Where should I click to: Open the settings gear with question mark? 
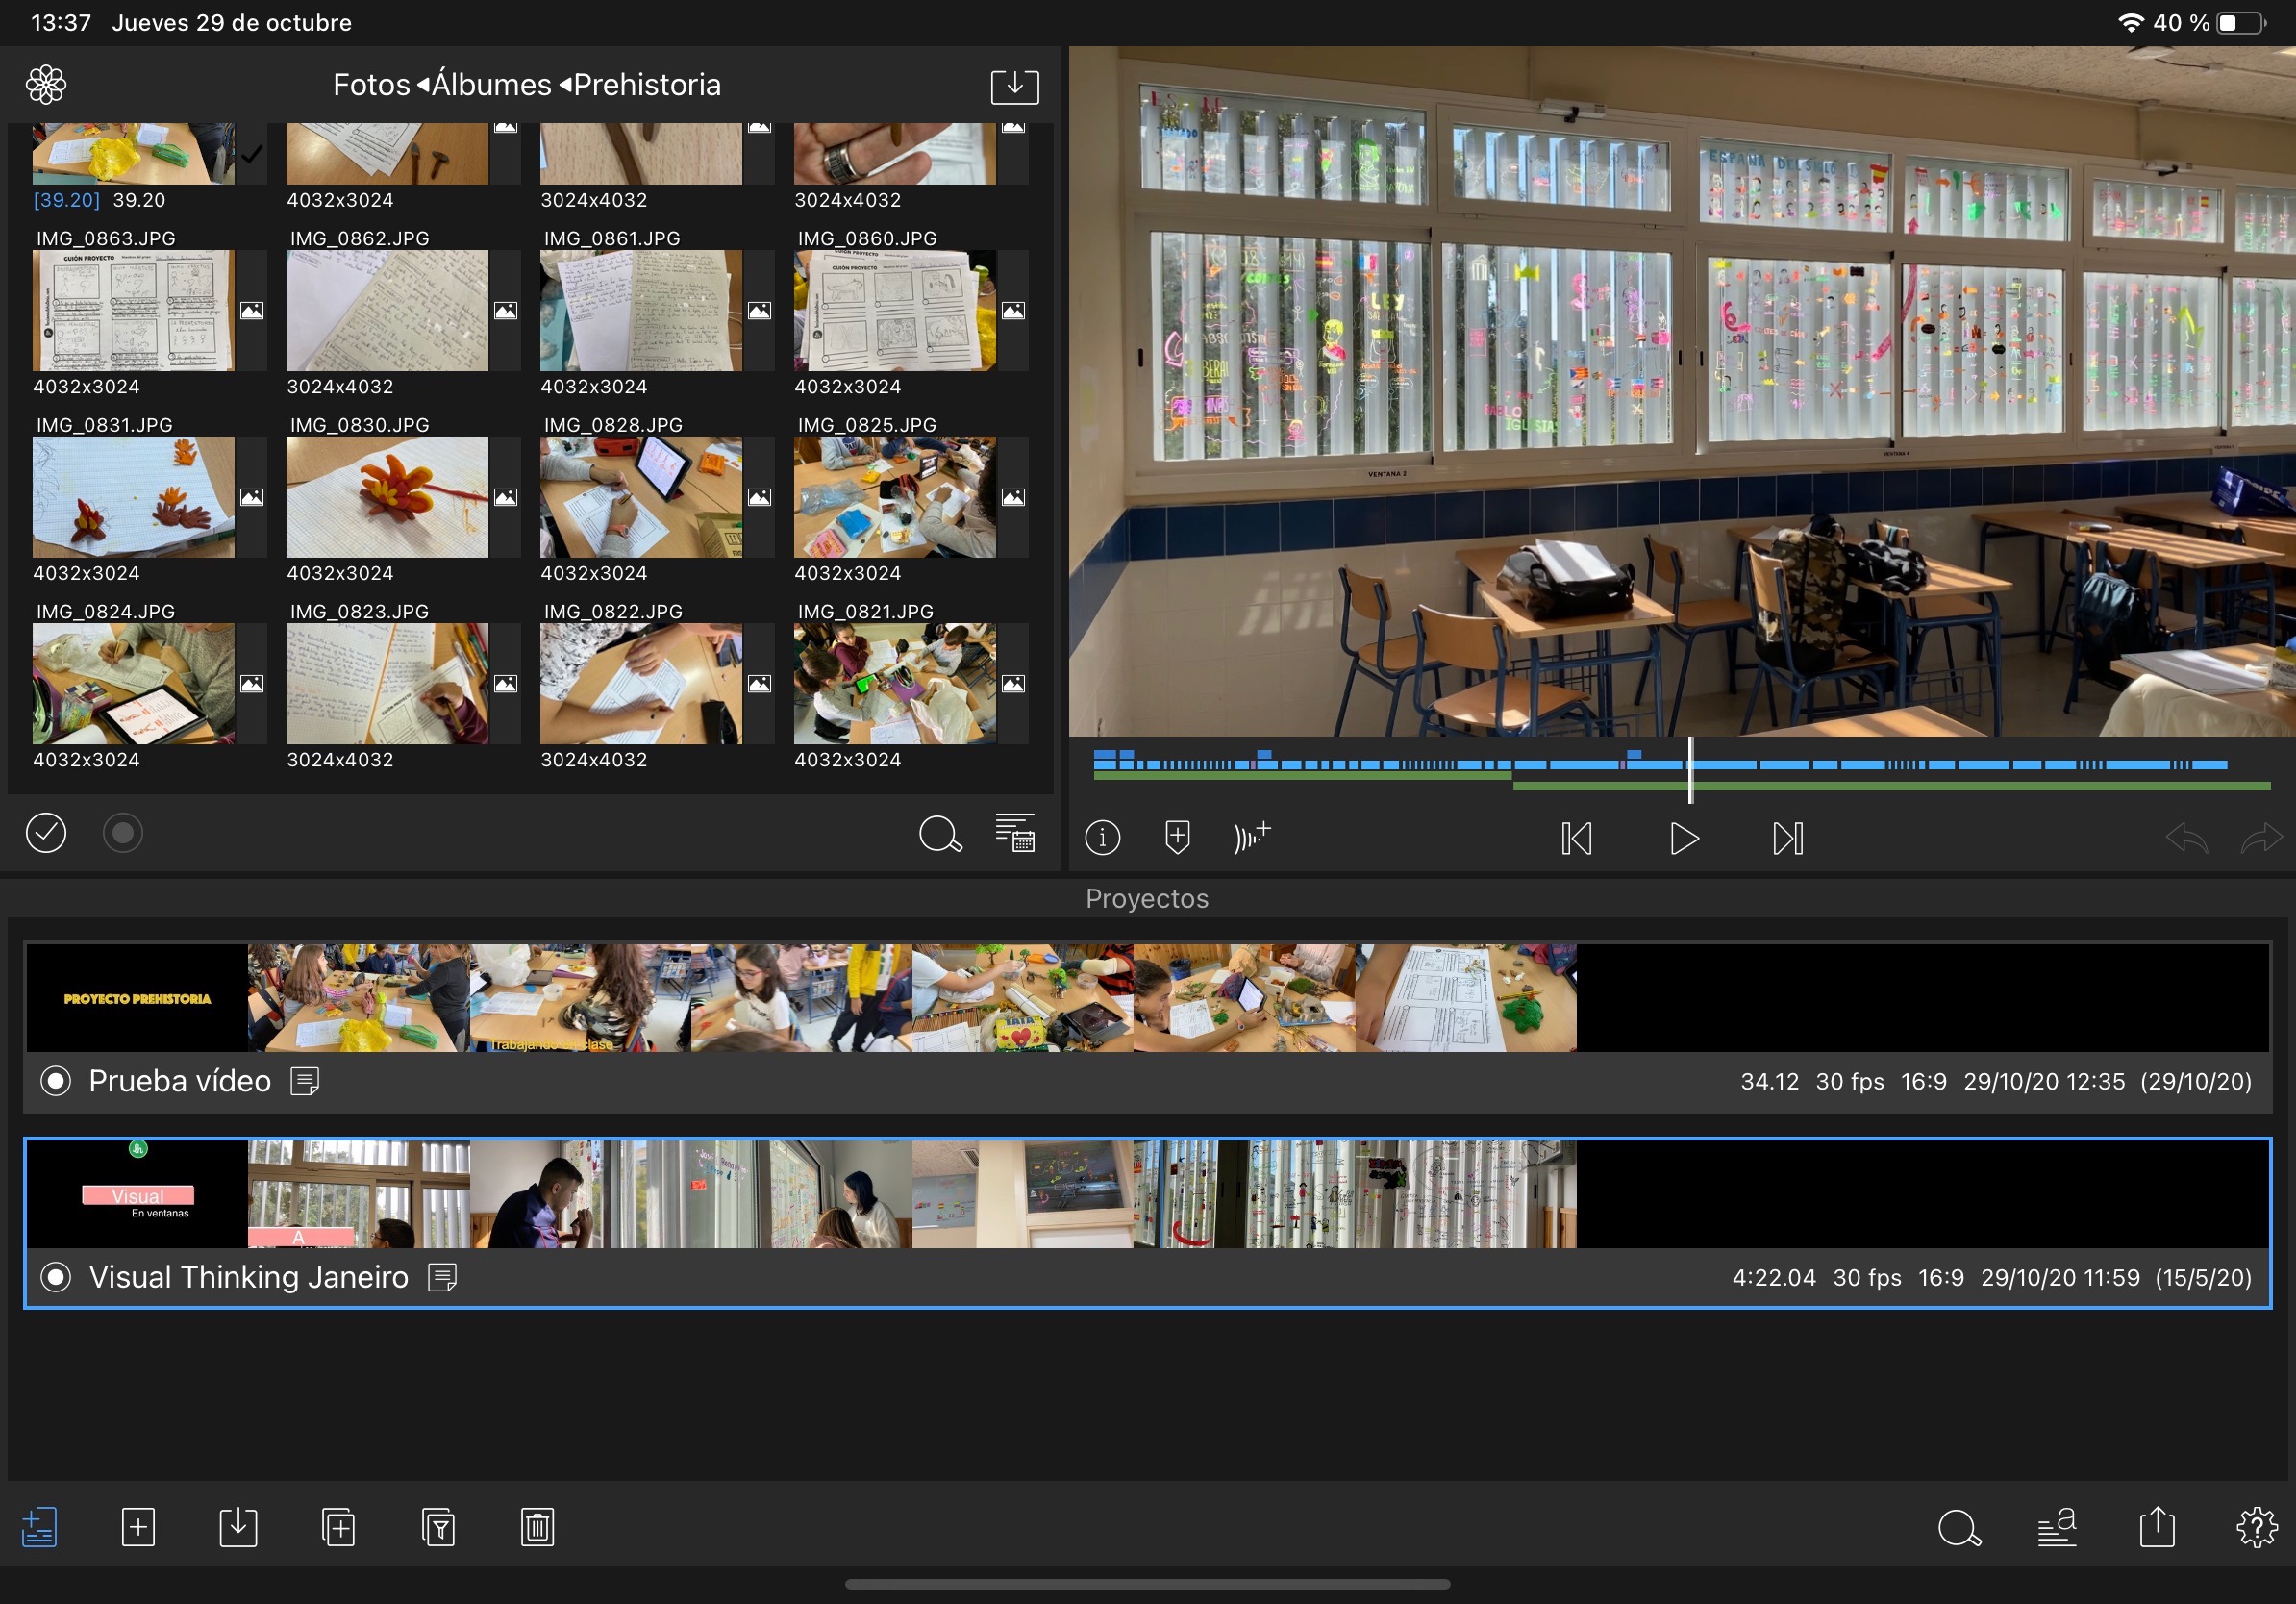[2256, 1527]
